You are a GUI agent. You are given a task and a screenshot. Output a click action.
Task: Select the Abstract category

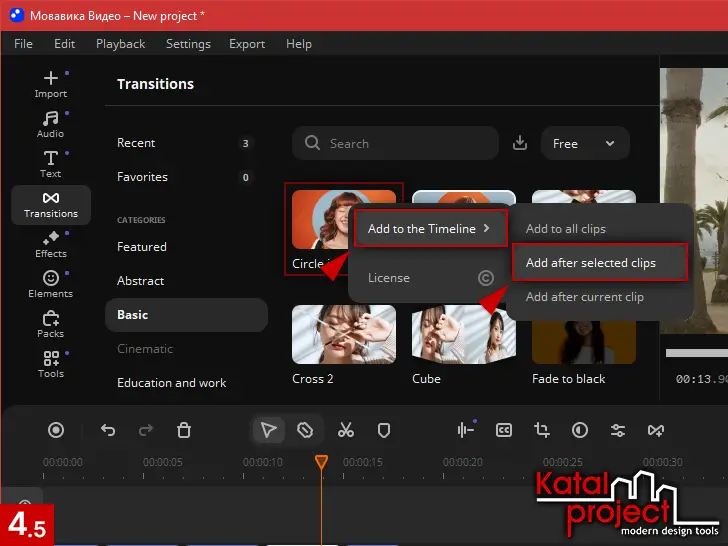tap(140, 281)
